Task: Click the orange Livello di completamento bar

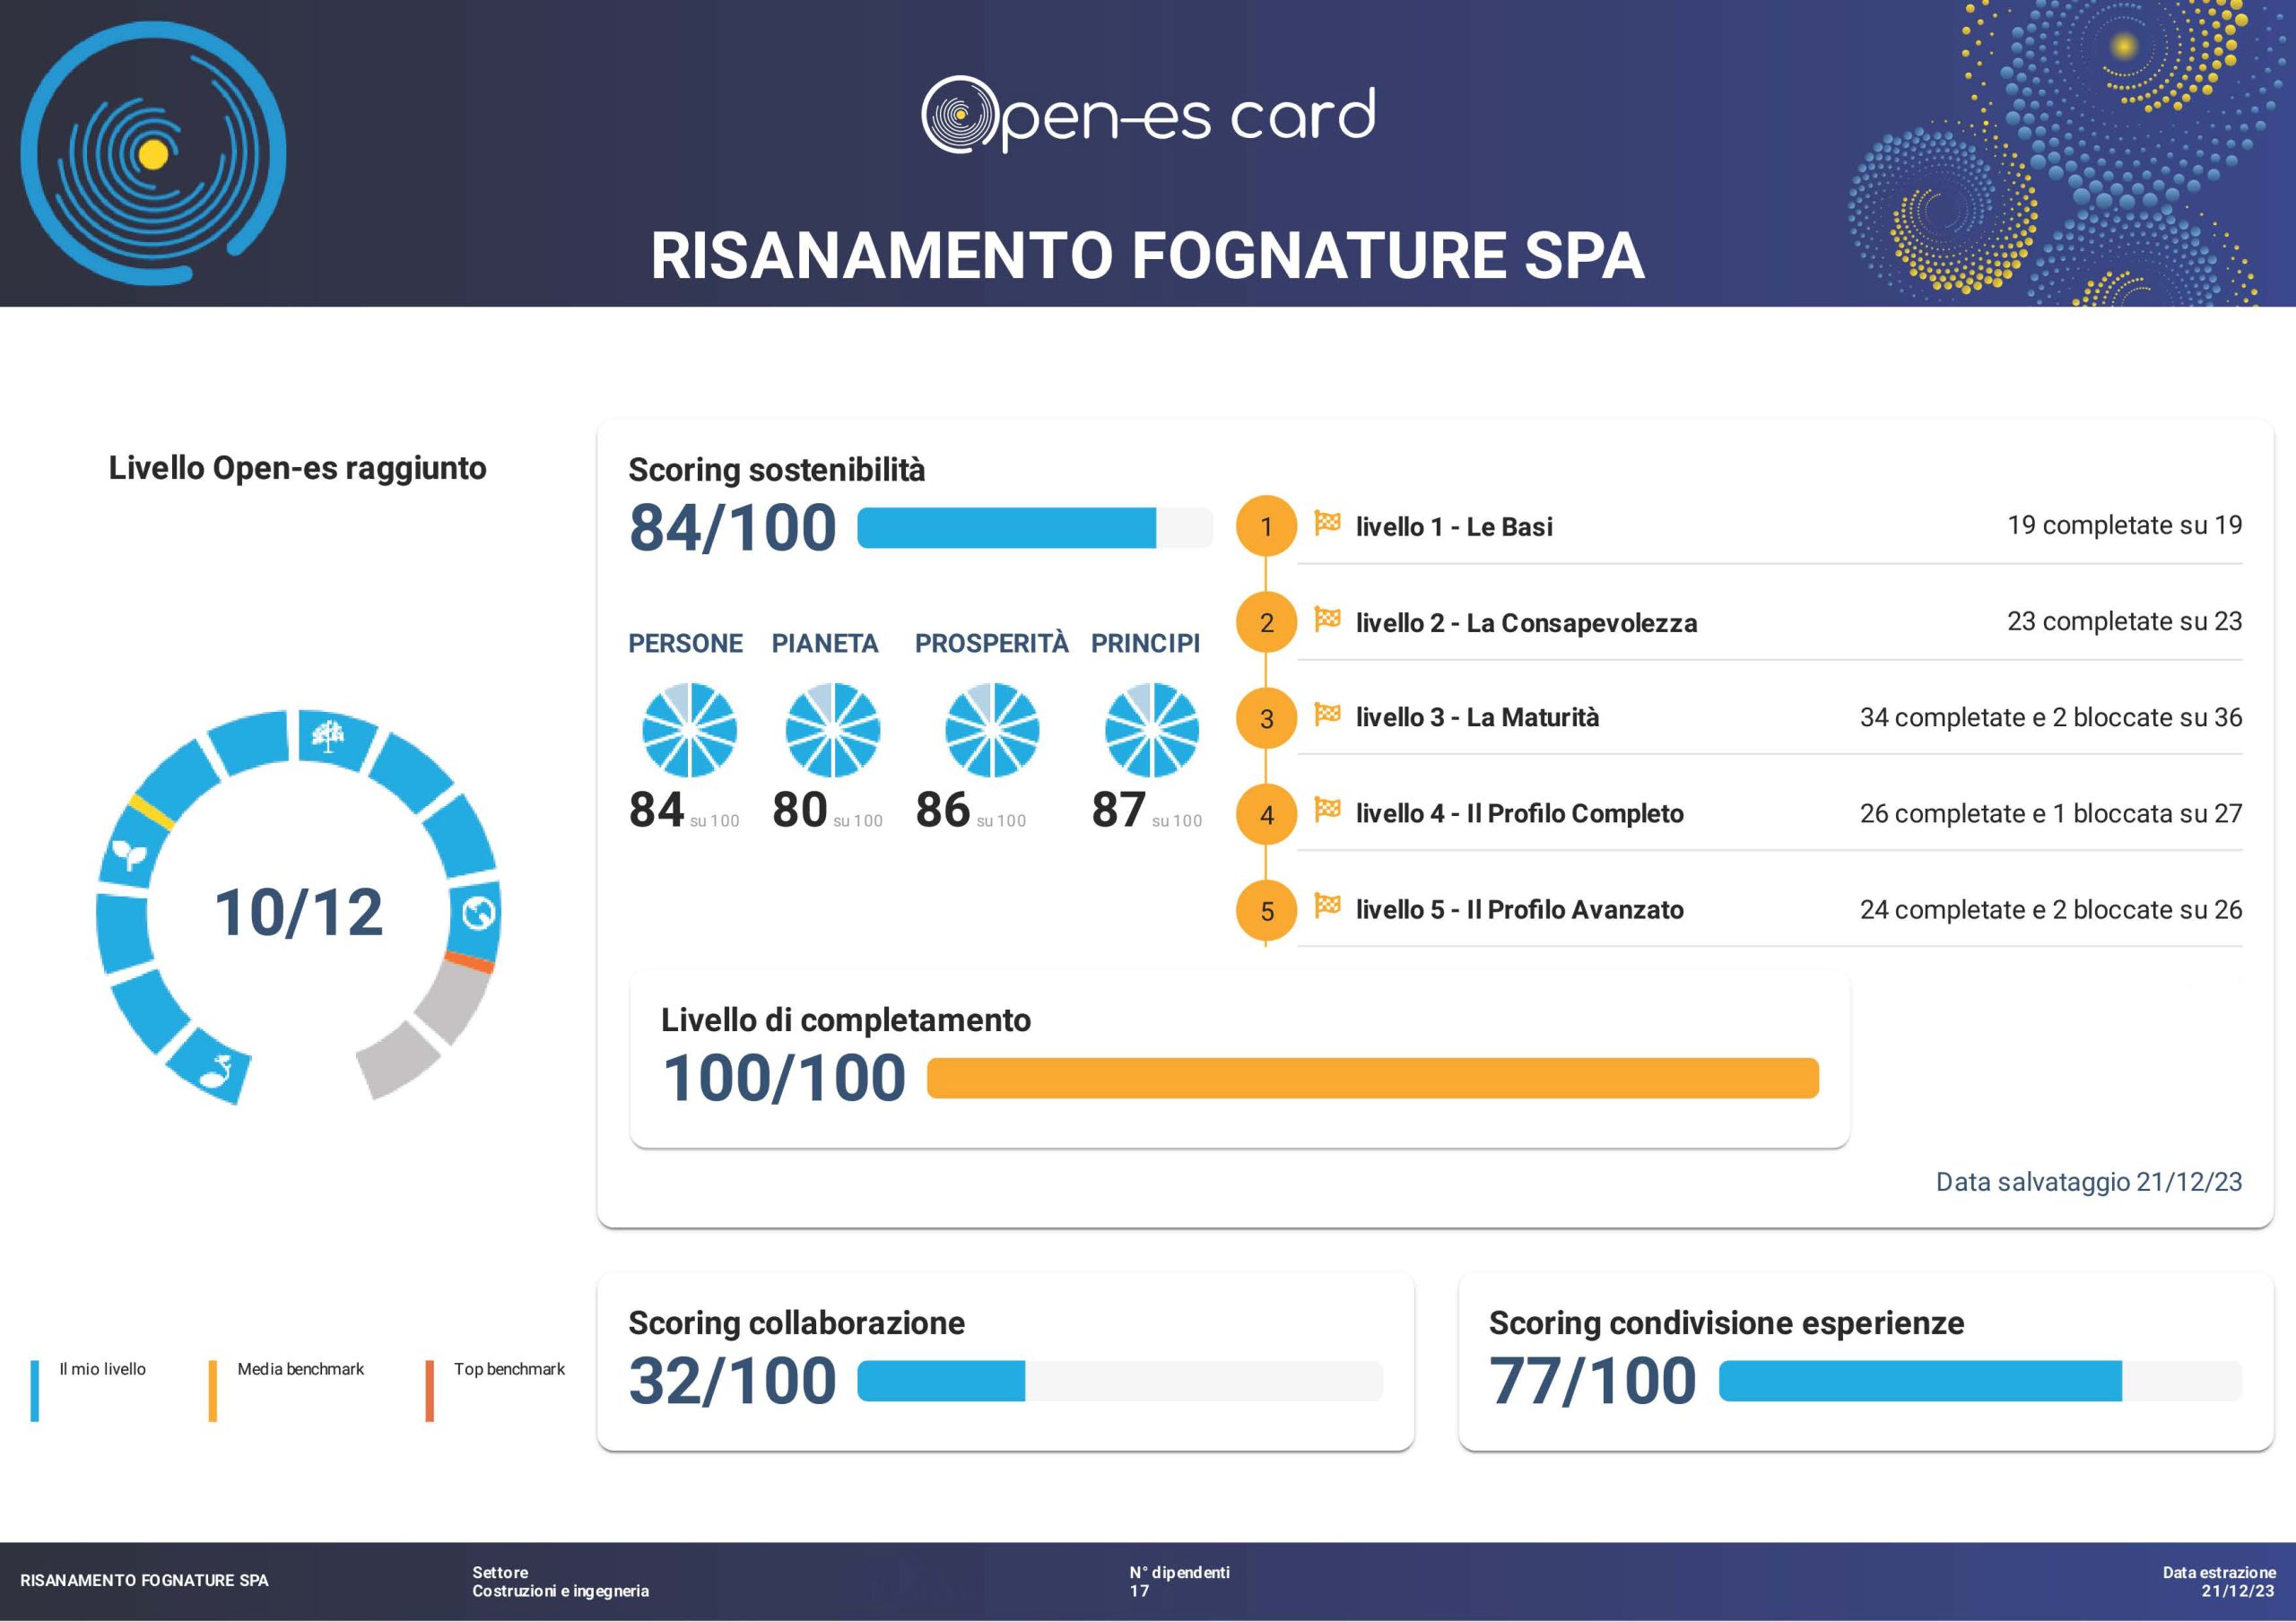Action: [x=1373, y=1078]
